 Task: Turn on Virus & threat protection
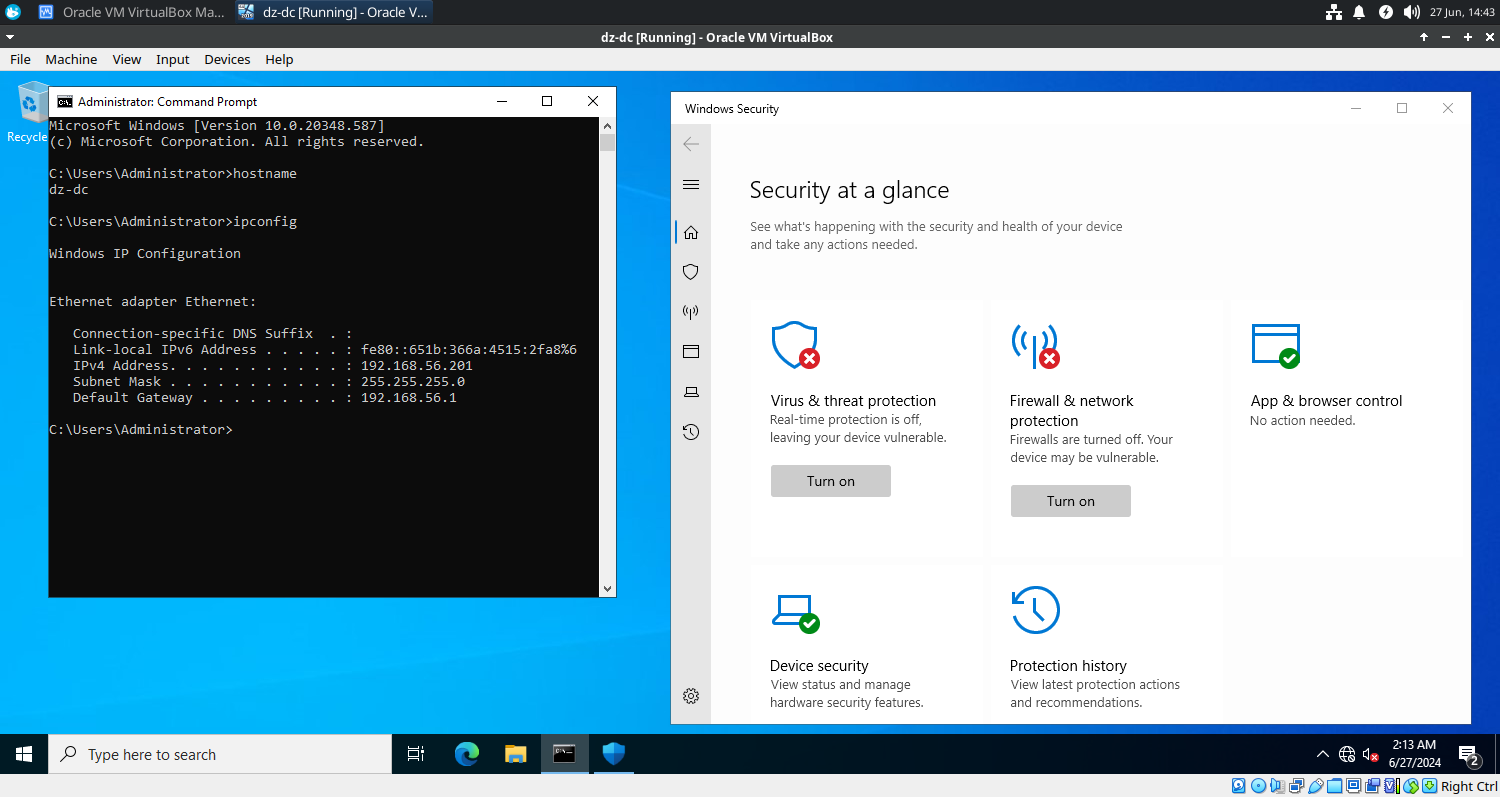[x=831, y=481]
